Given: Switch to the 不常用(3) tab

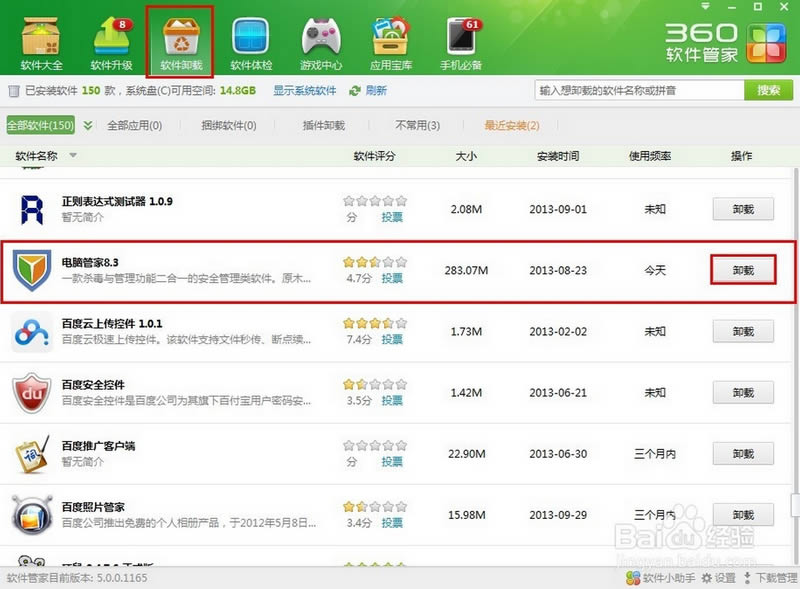Looking at the screenshot, I should click(417, 125).
